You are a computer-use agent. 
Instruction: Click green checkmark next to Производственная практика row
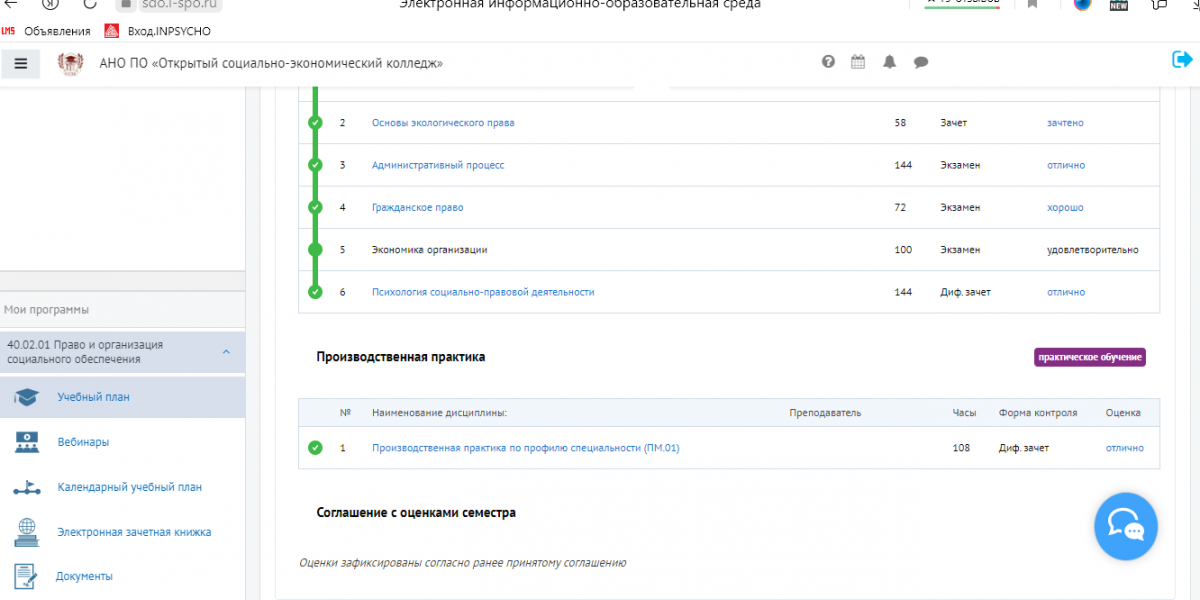point(316,448)
